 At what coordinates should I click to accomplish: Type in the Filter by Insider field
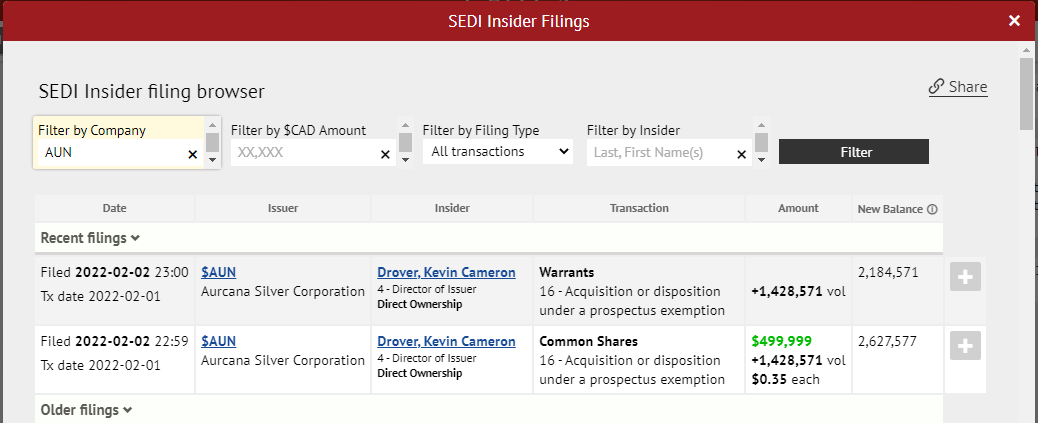click(658, 153)
